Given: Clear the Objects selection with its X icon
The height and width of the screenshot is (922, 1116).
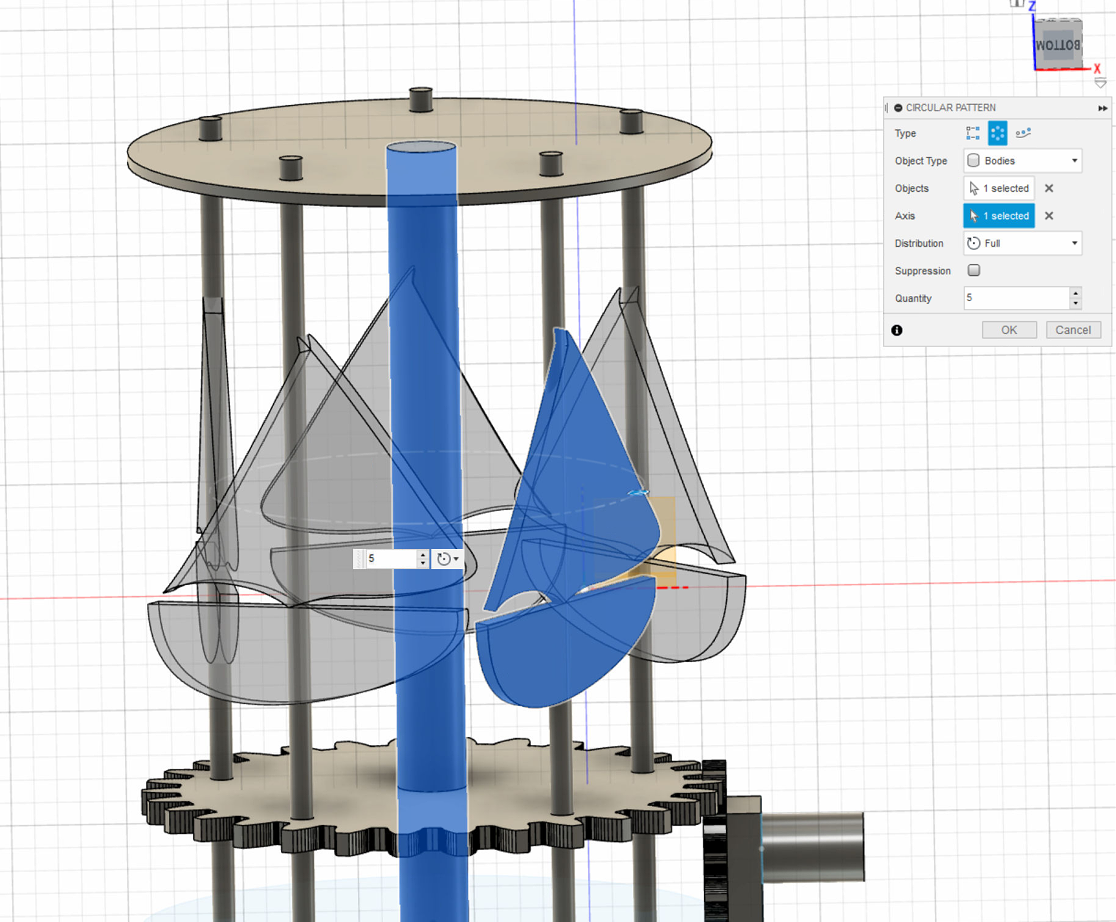Looking at the screenshot, I should pyautogui.click(x=1049, y=188).
